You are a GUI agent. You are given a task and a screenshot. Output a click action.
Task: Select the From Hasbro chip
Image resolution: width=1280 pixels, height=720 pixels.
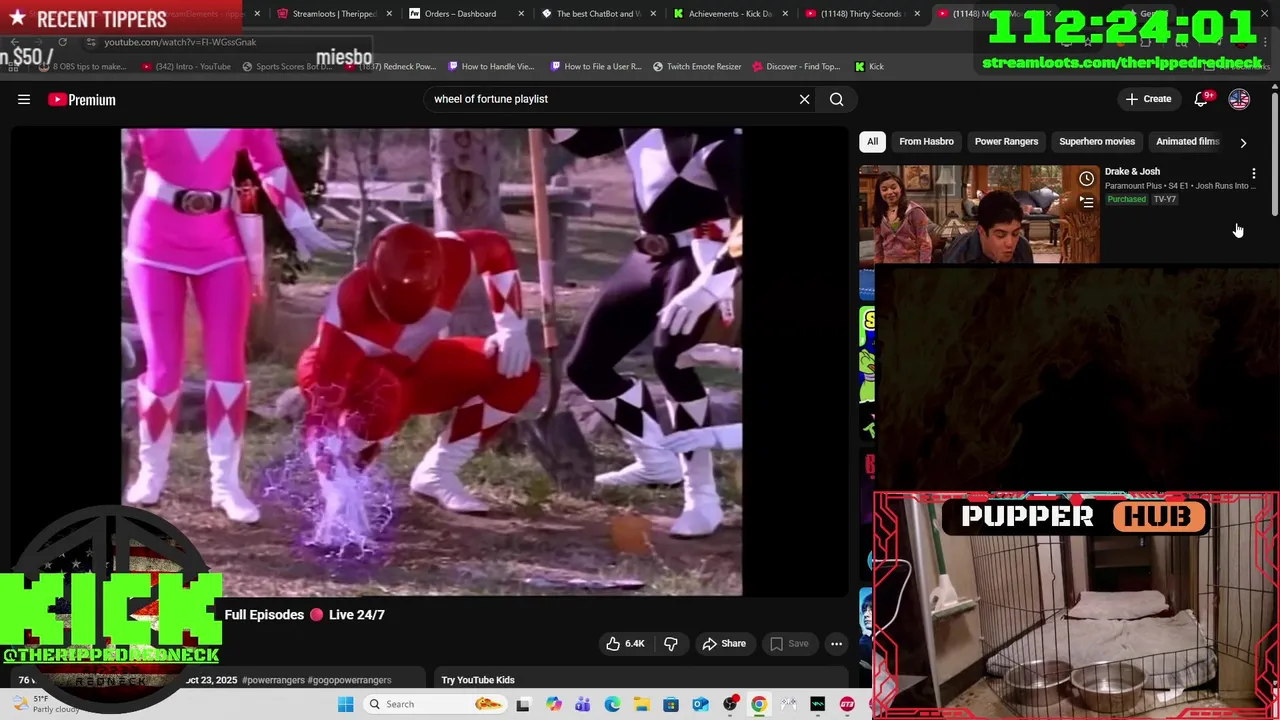tap(926, 141)
